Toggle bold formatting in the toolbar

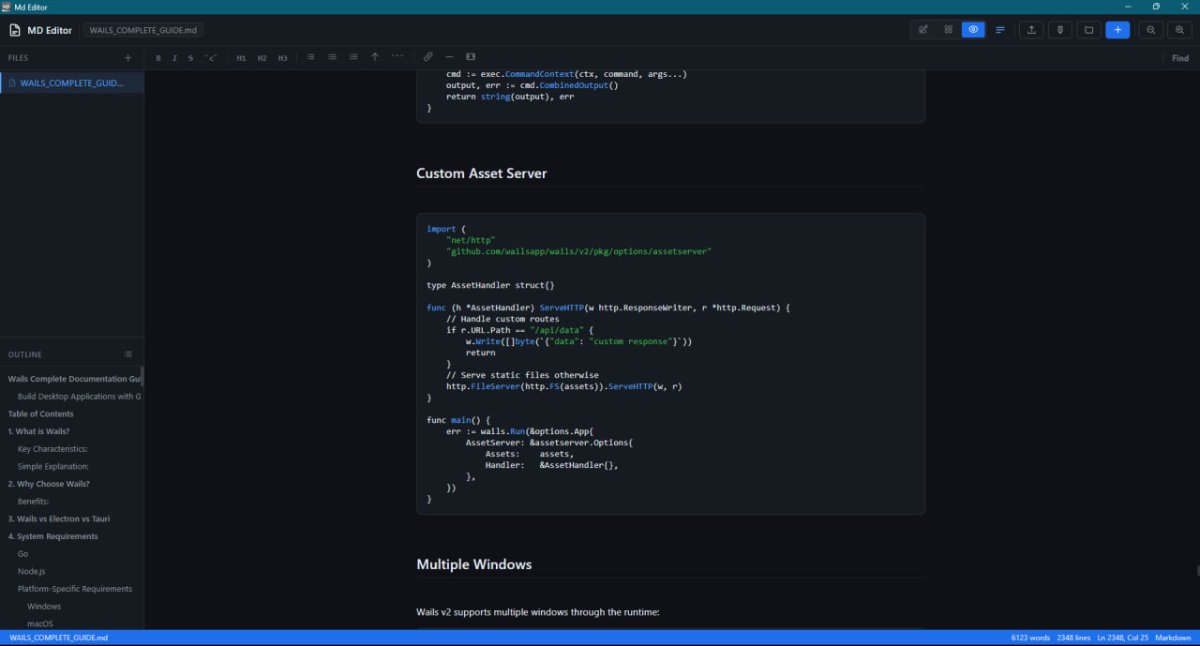(158, 58)
